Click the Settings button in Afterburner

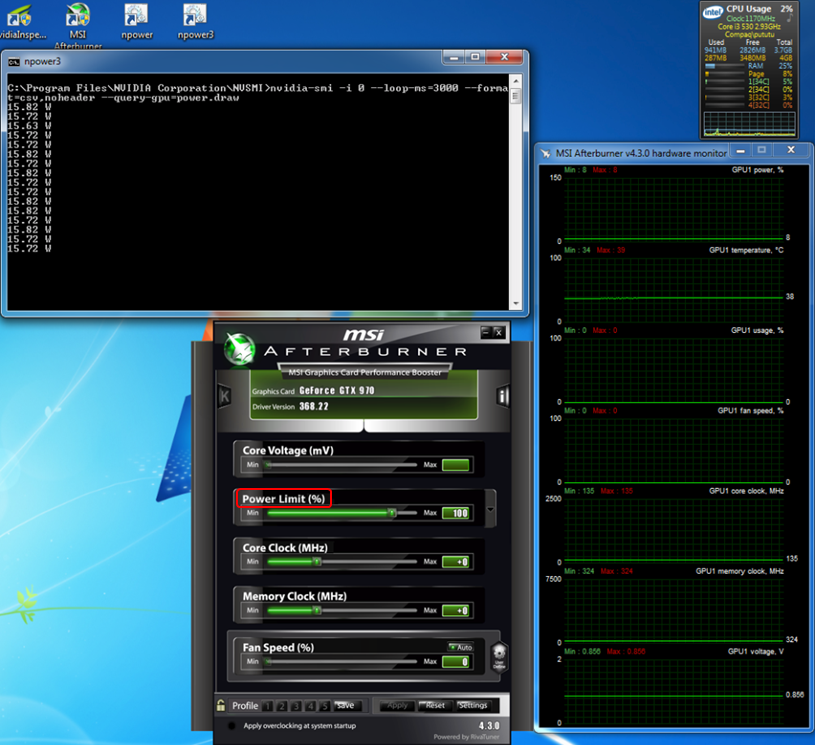(x=472, y=705)
